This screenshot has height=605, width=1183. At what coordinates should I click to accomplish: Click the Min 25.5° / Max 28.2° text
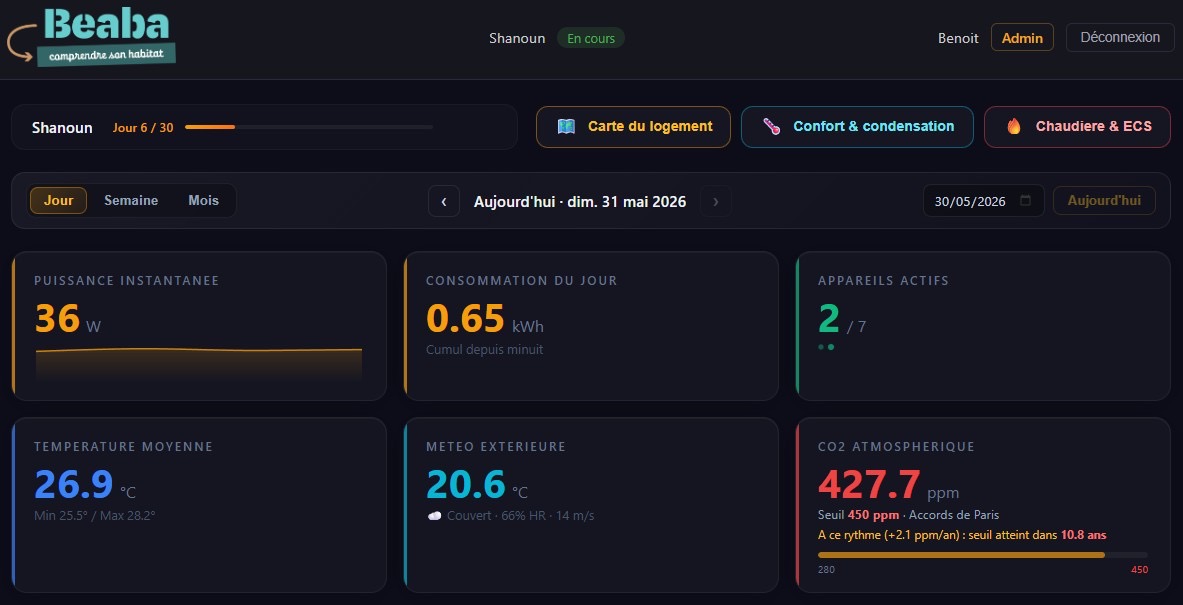click(94, 516)
